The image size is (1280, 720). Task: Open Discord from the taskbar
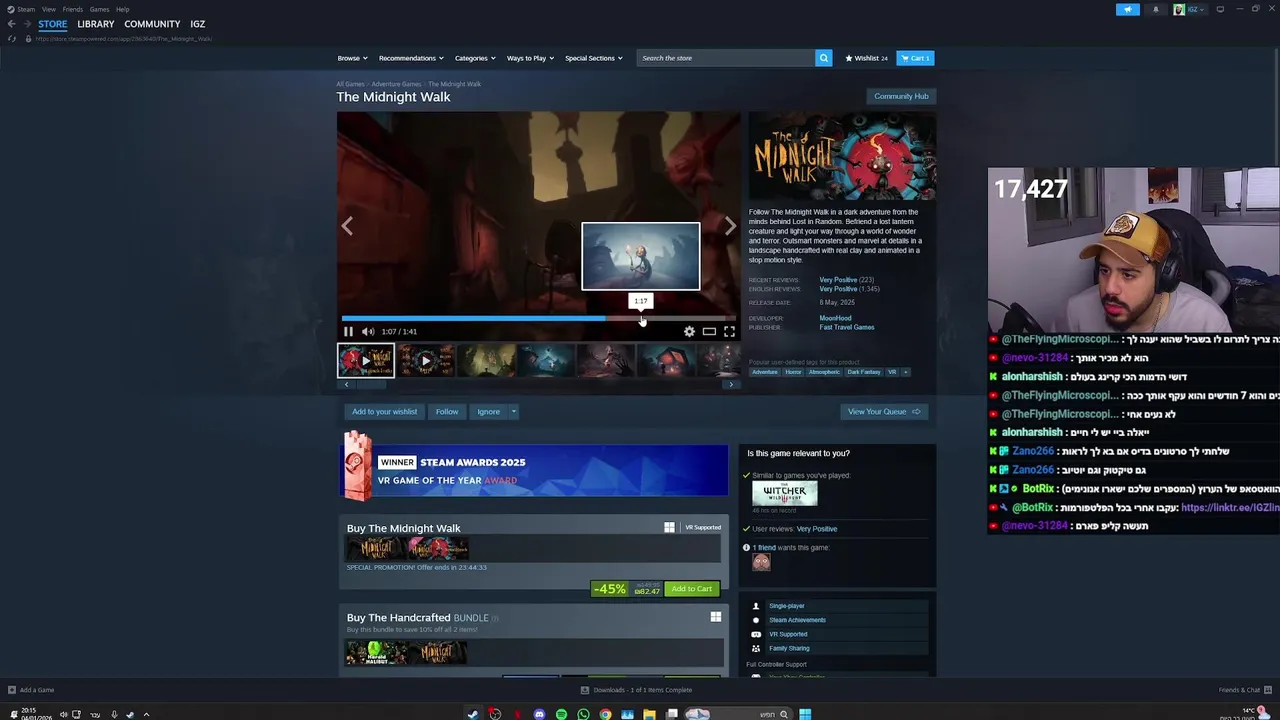tap(539, 714)
